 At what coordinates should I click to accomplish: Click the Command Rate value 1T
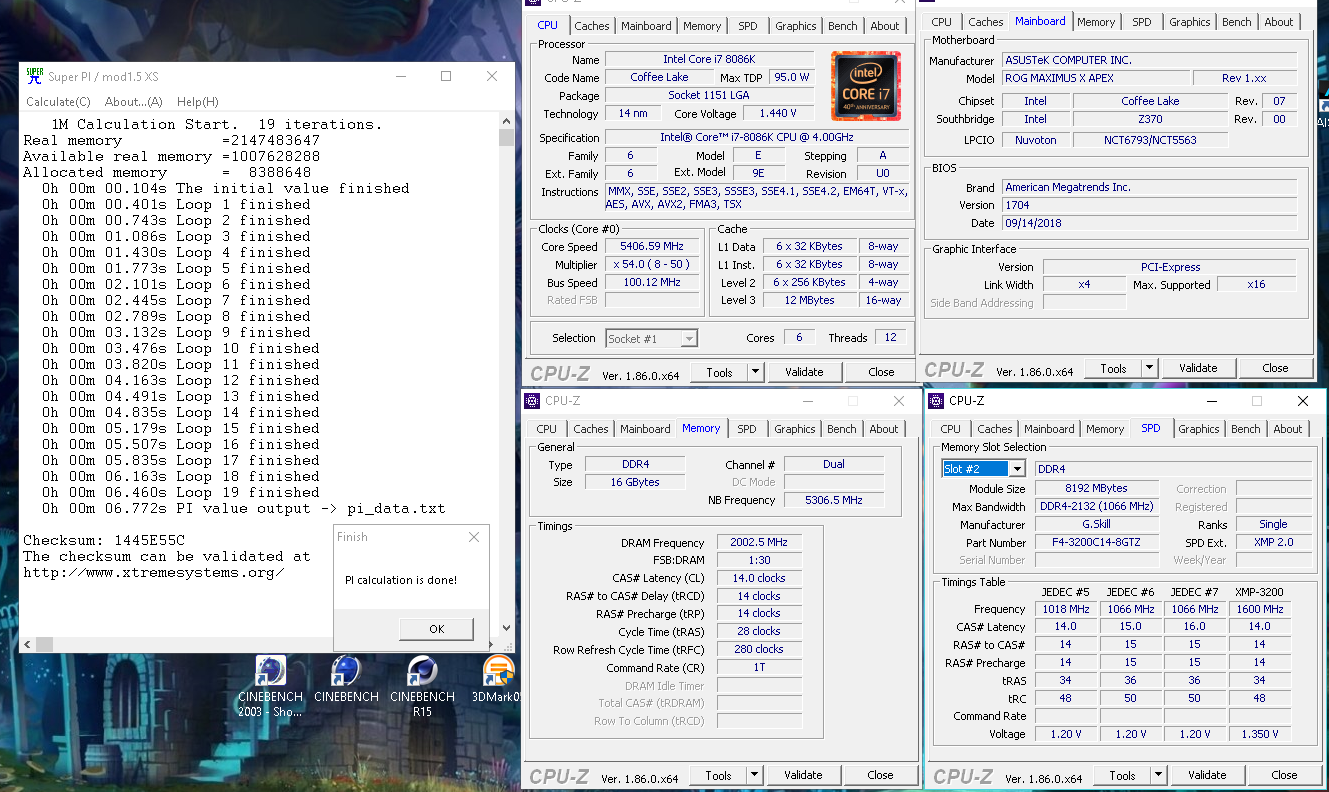760,667
